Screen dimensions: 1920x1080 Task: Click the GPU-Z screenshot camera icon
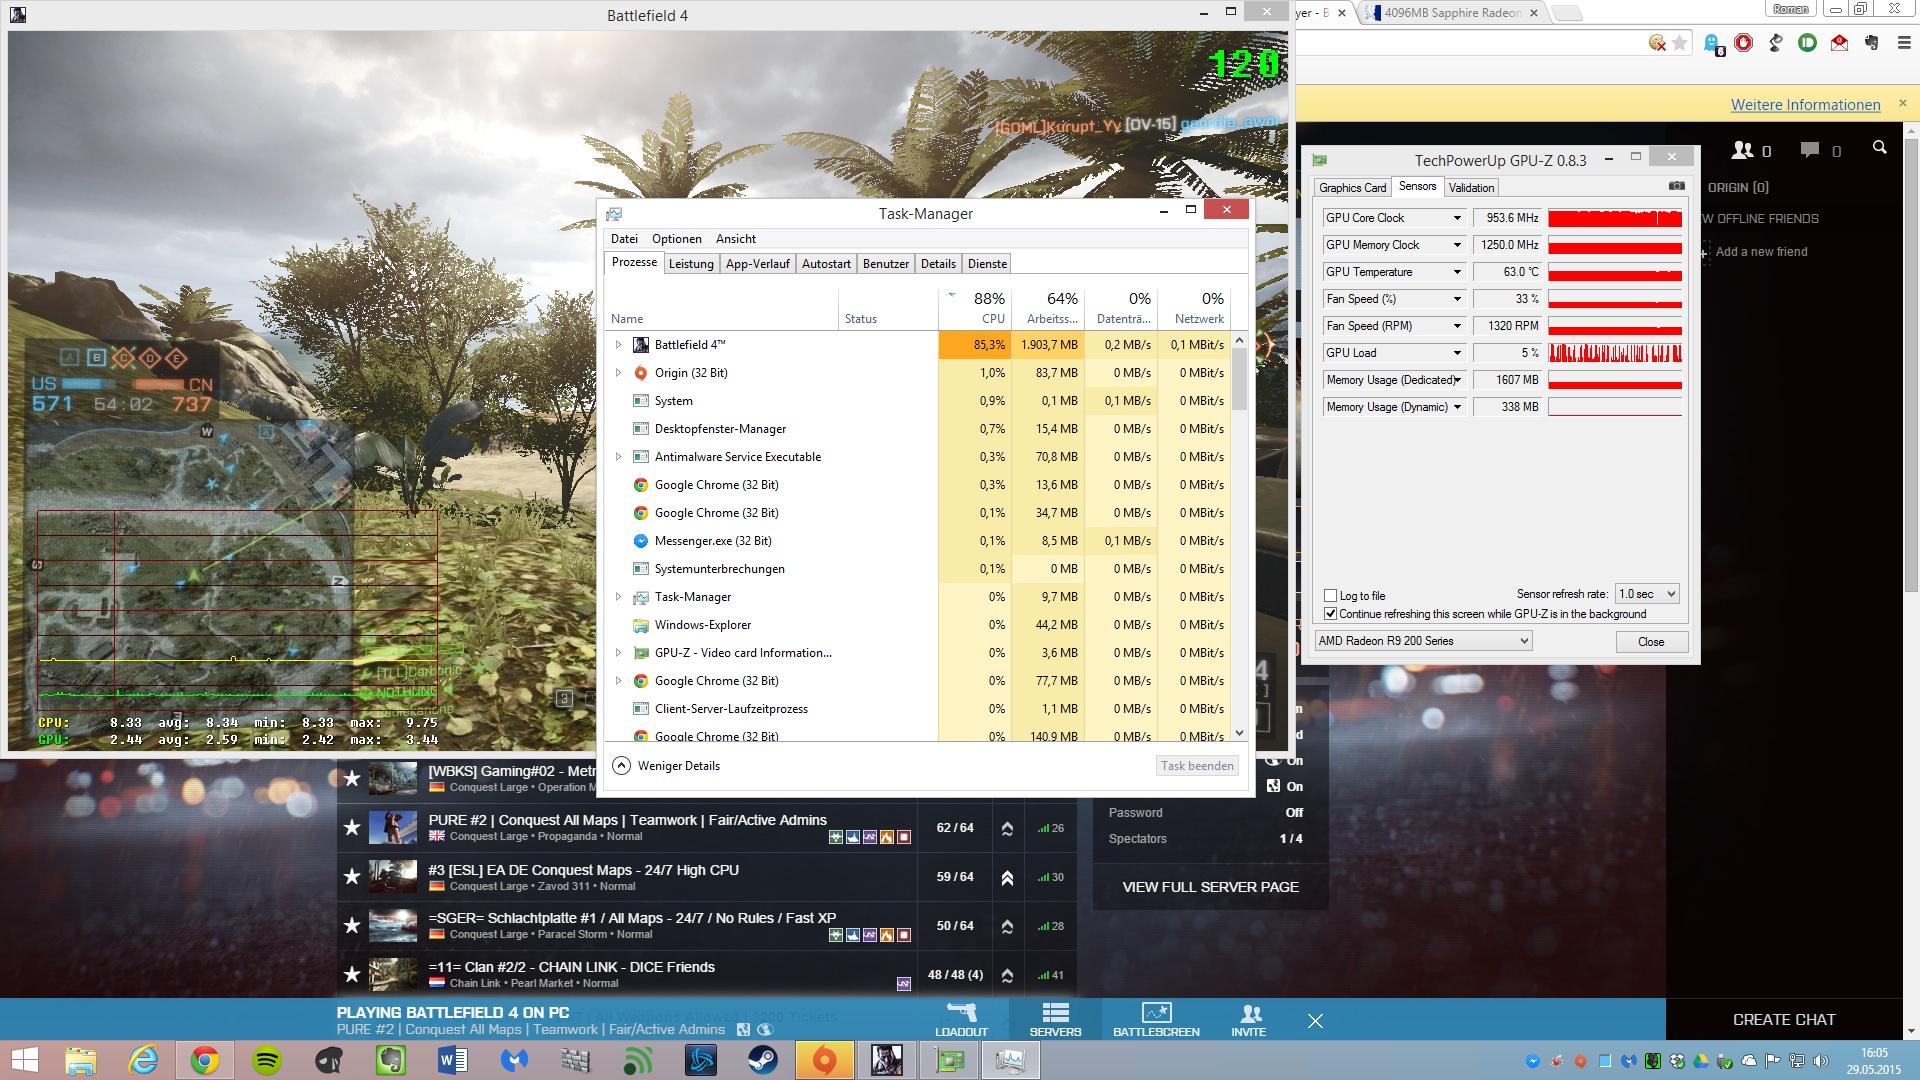point(1677,186)
